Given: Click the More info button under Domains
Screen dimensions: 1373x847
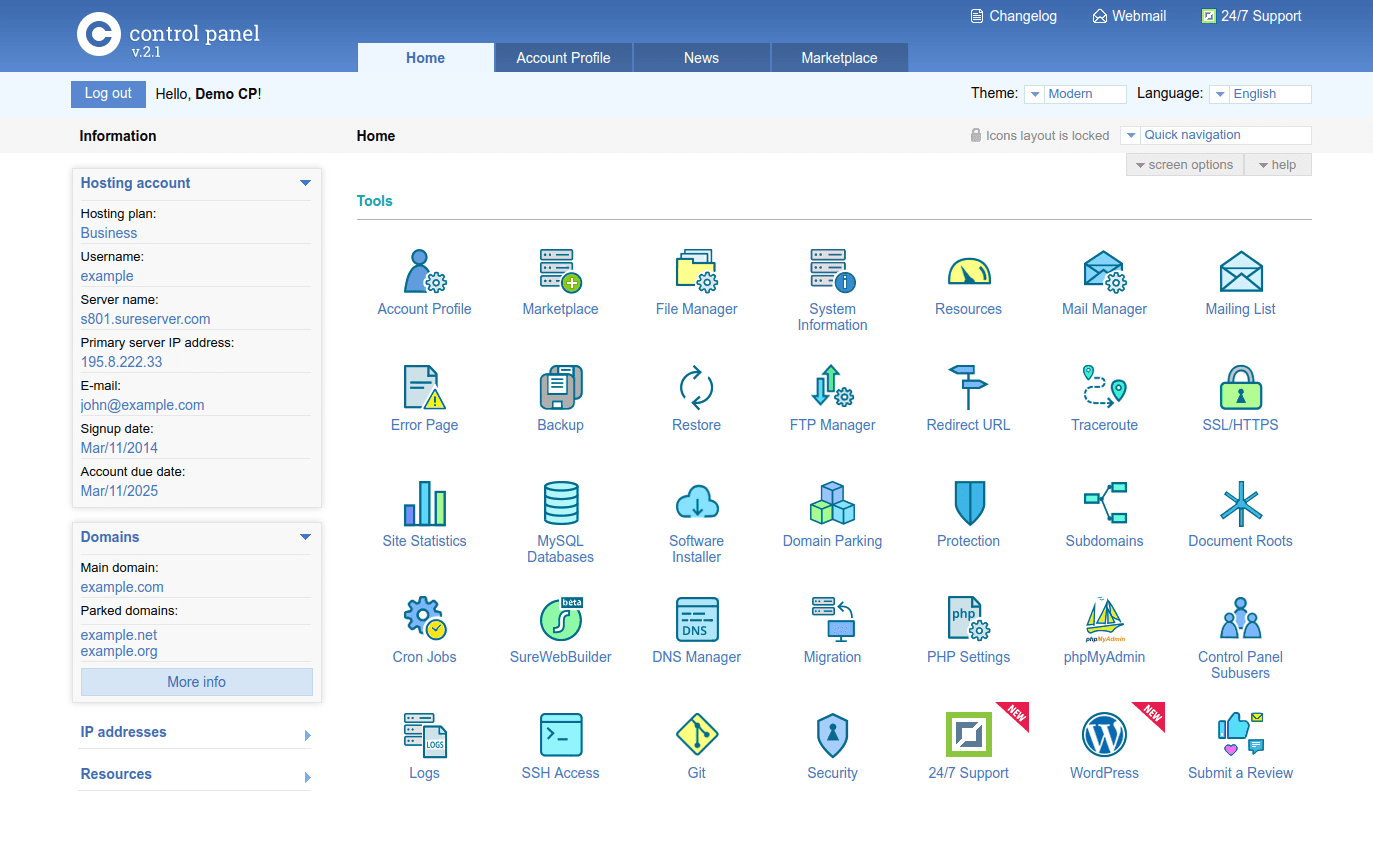Looking at the screenshot, I should (x=196, y=682).
